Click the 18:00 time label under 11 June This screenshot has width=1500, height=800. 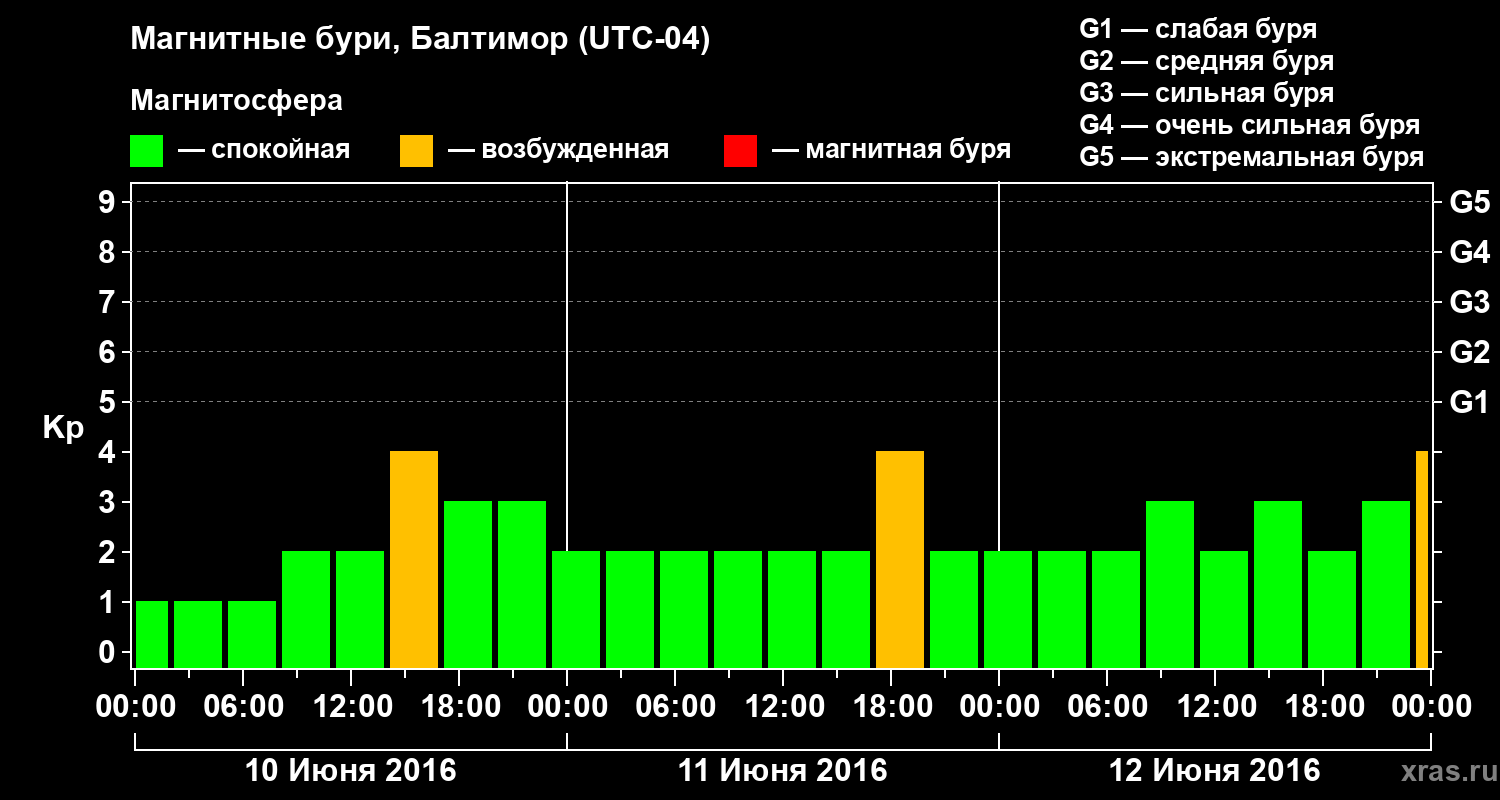[891, 706]
